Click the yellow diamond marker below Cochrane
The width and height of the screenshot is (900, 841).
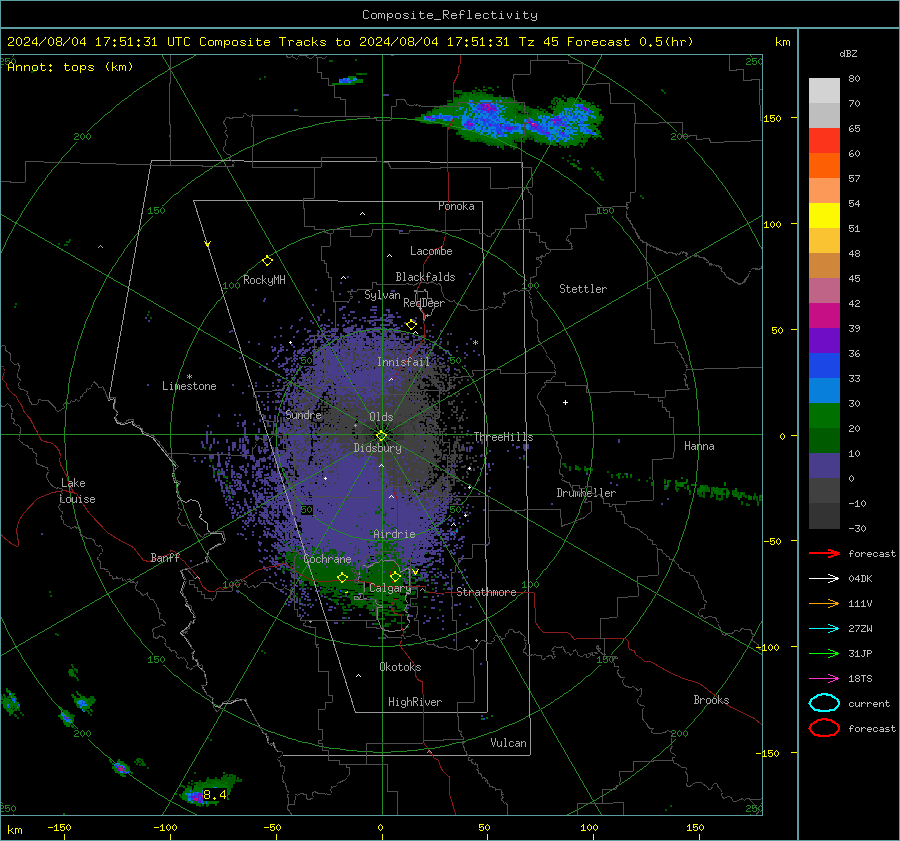point(343,578)
